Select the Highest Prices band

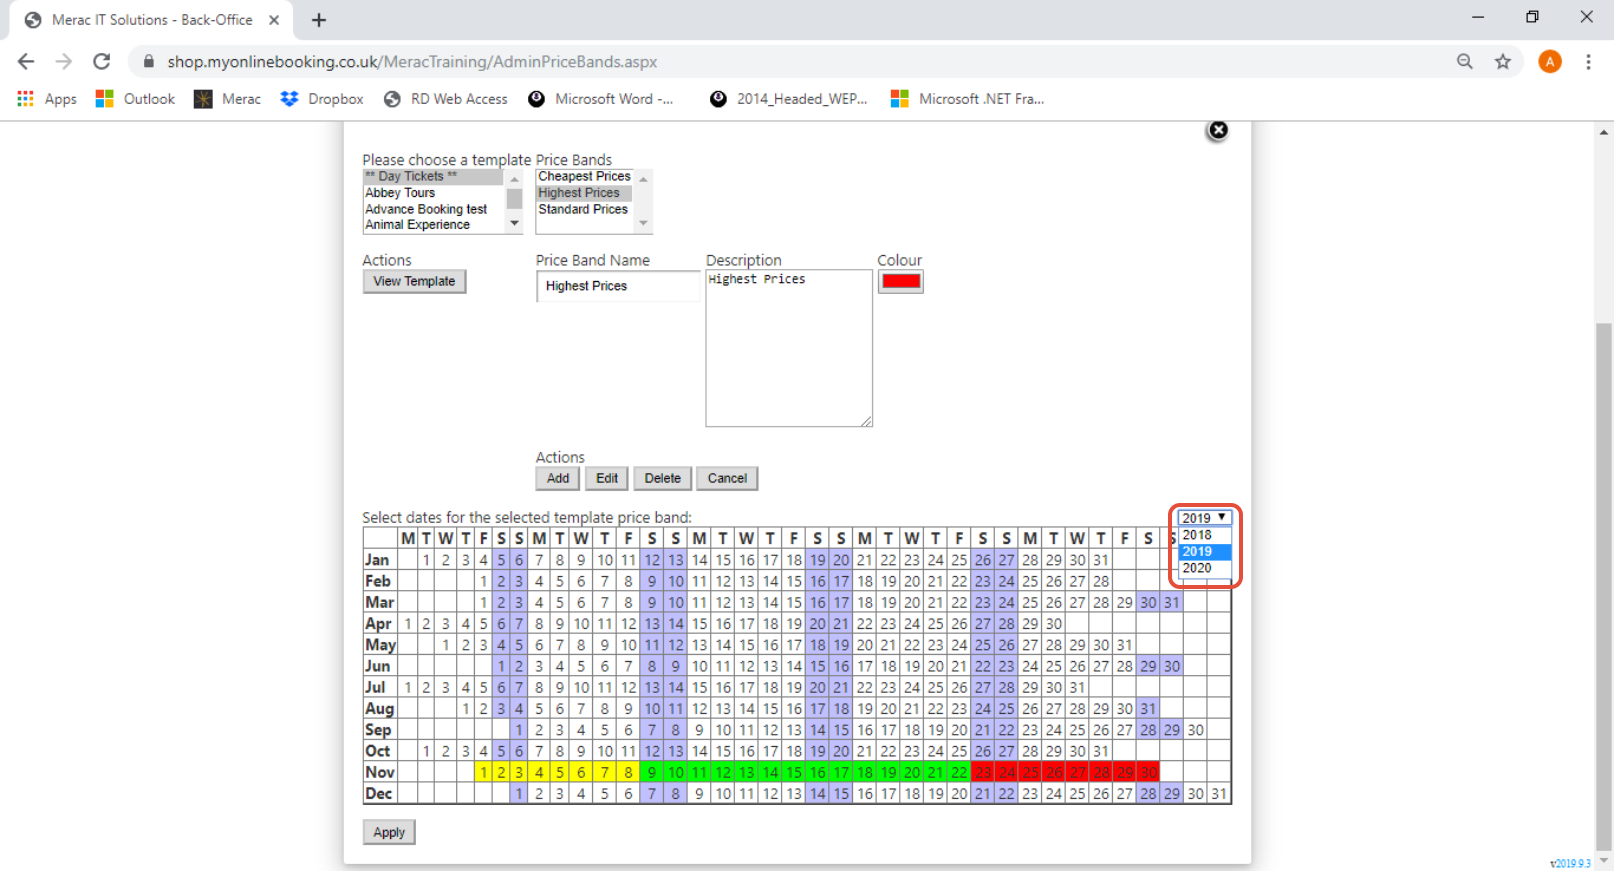pyautogui.click(x=584, y=193)
